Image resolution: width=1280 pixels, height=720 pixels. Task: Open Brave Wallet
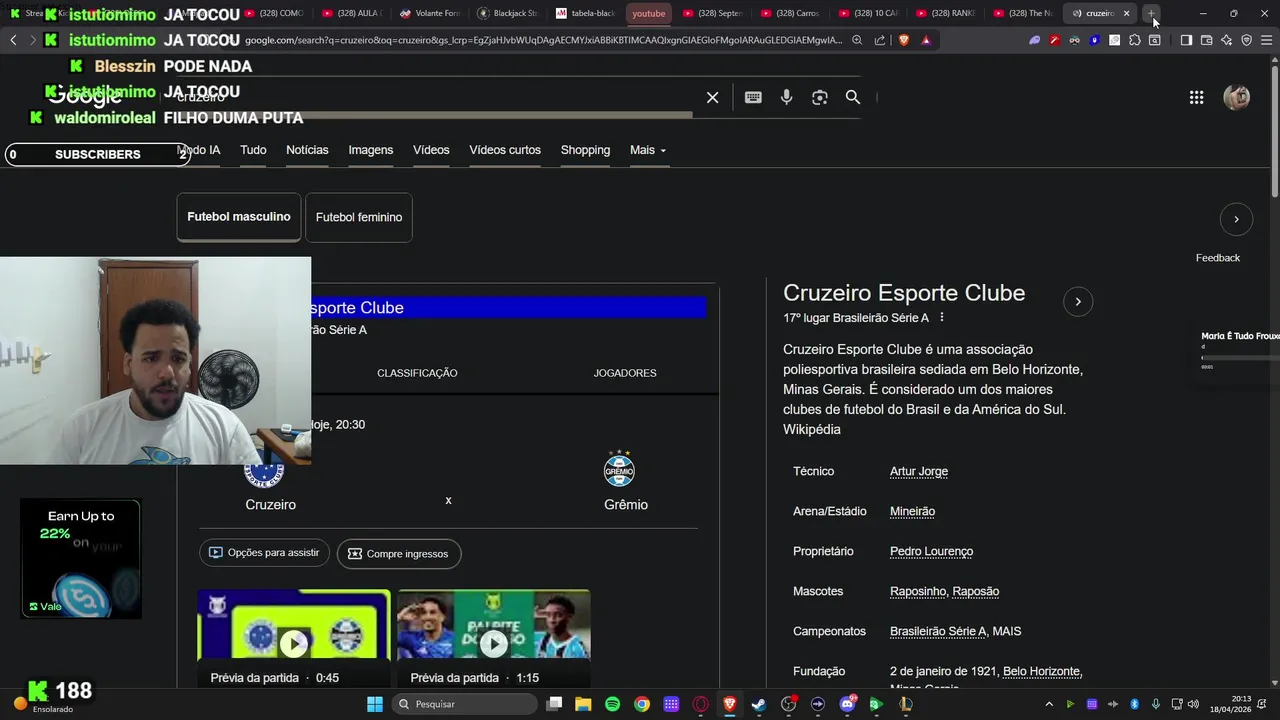tap(1206, 40)
